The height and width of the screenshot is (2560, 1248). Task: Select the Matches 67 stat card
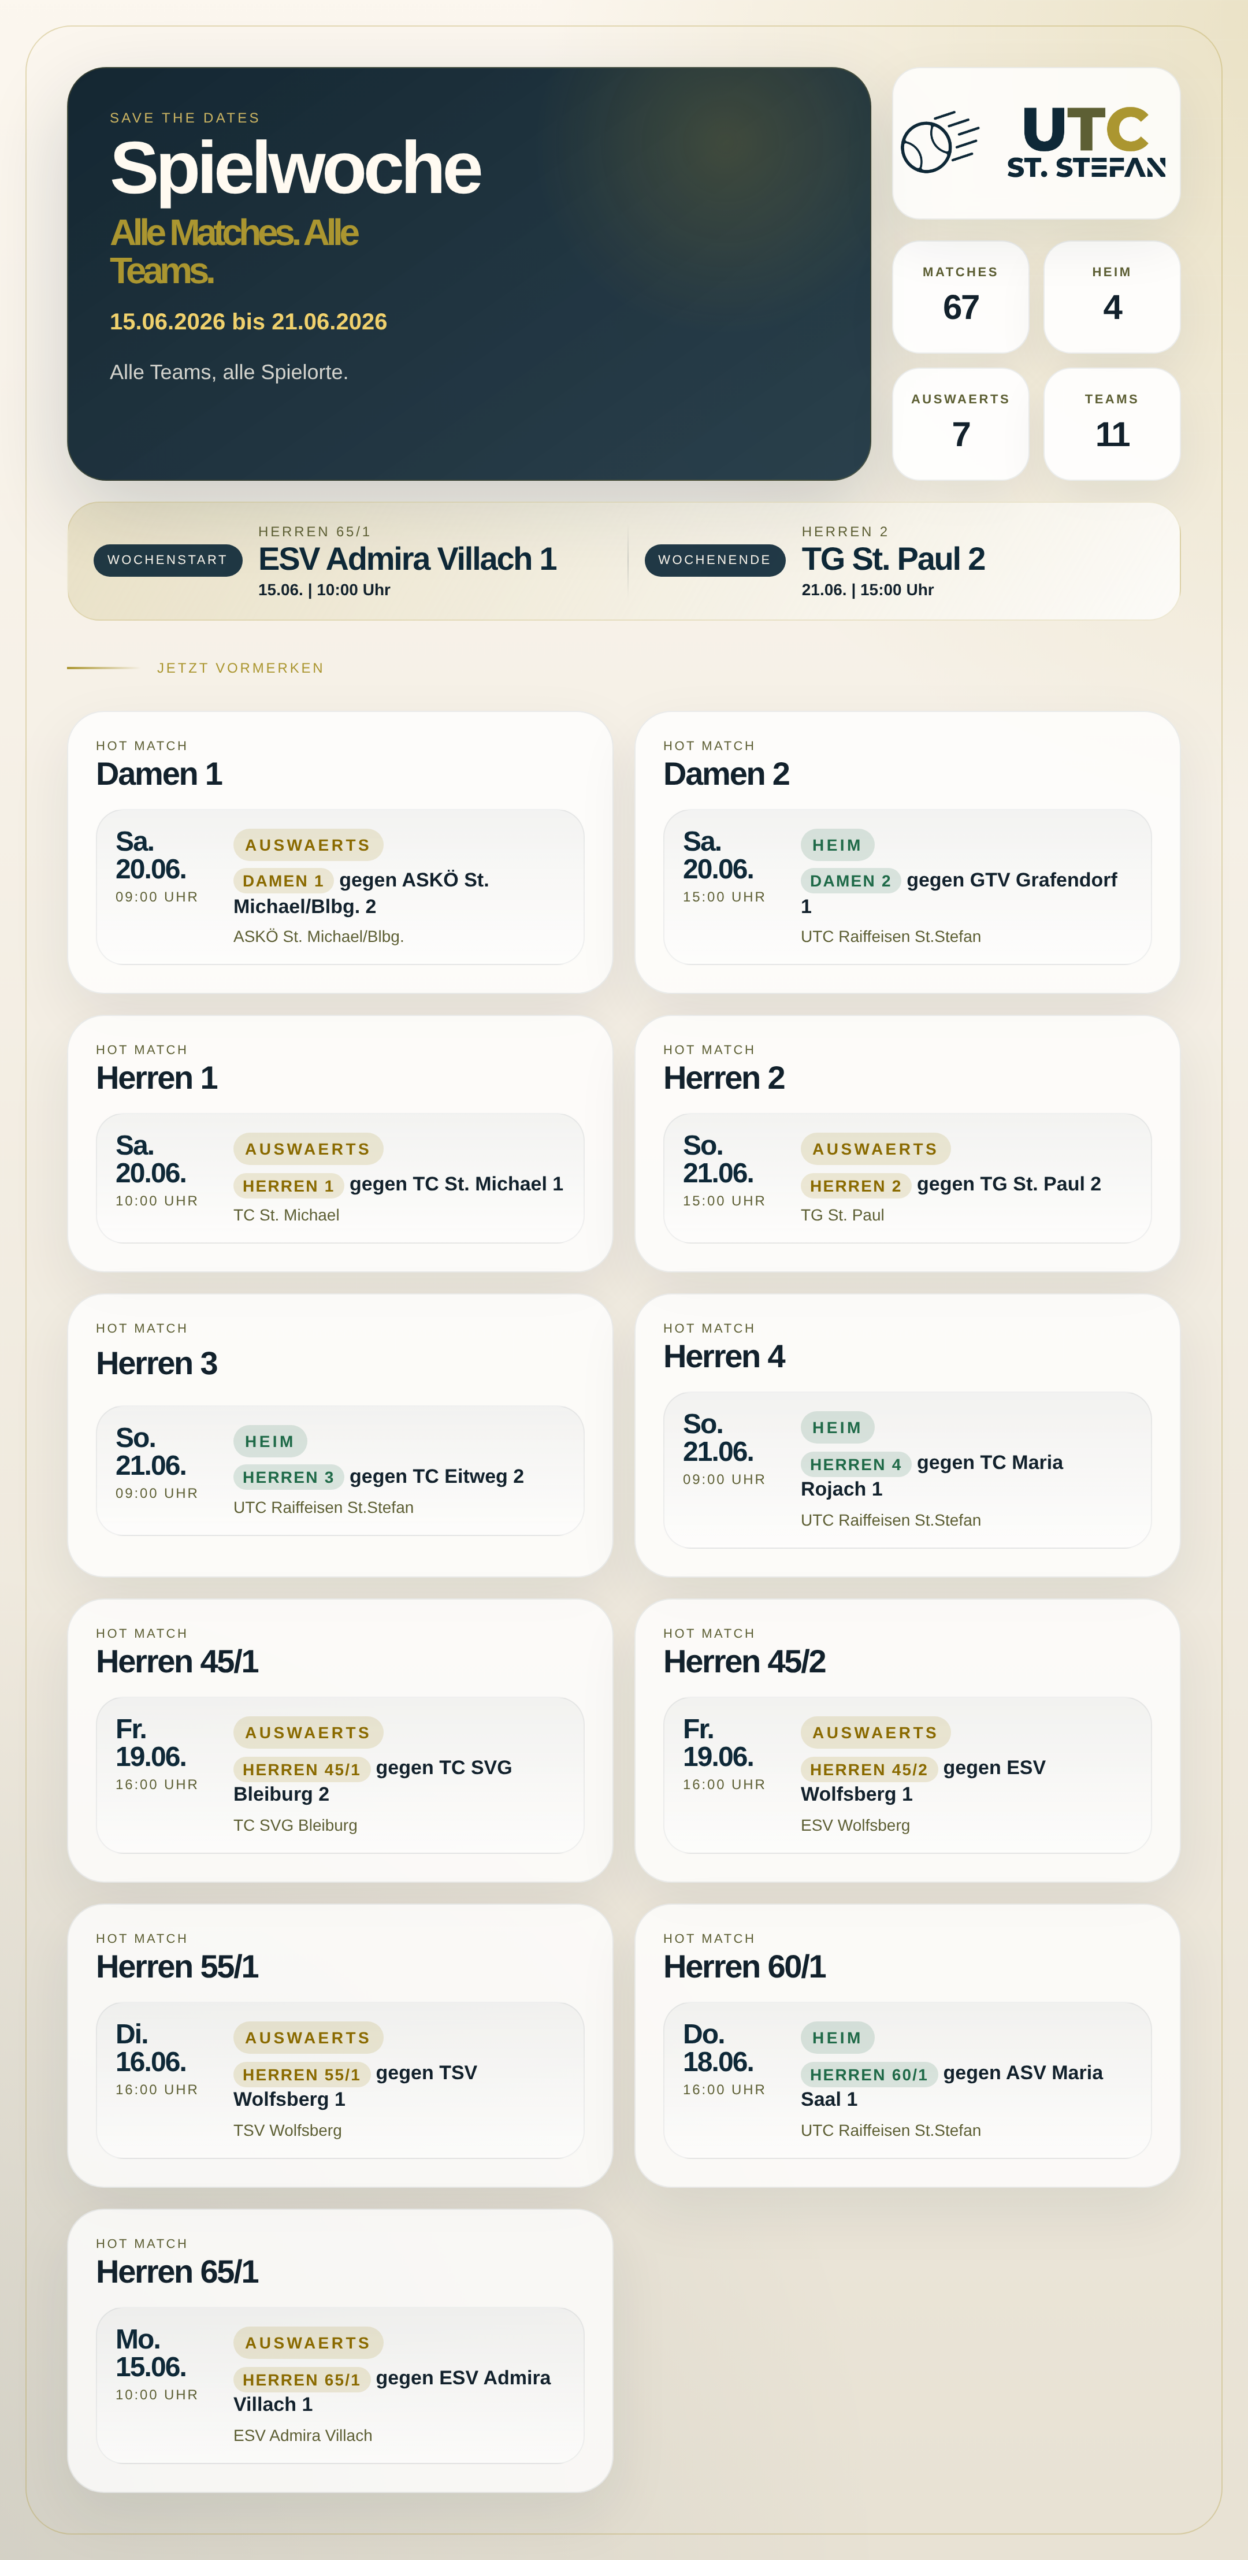click(960, 296)
